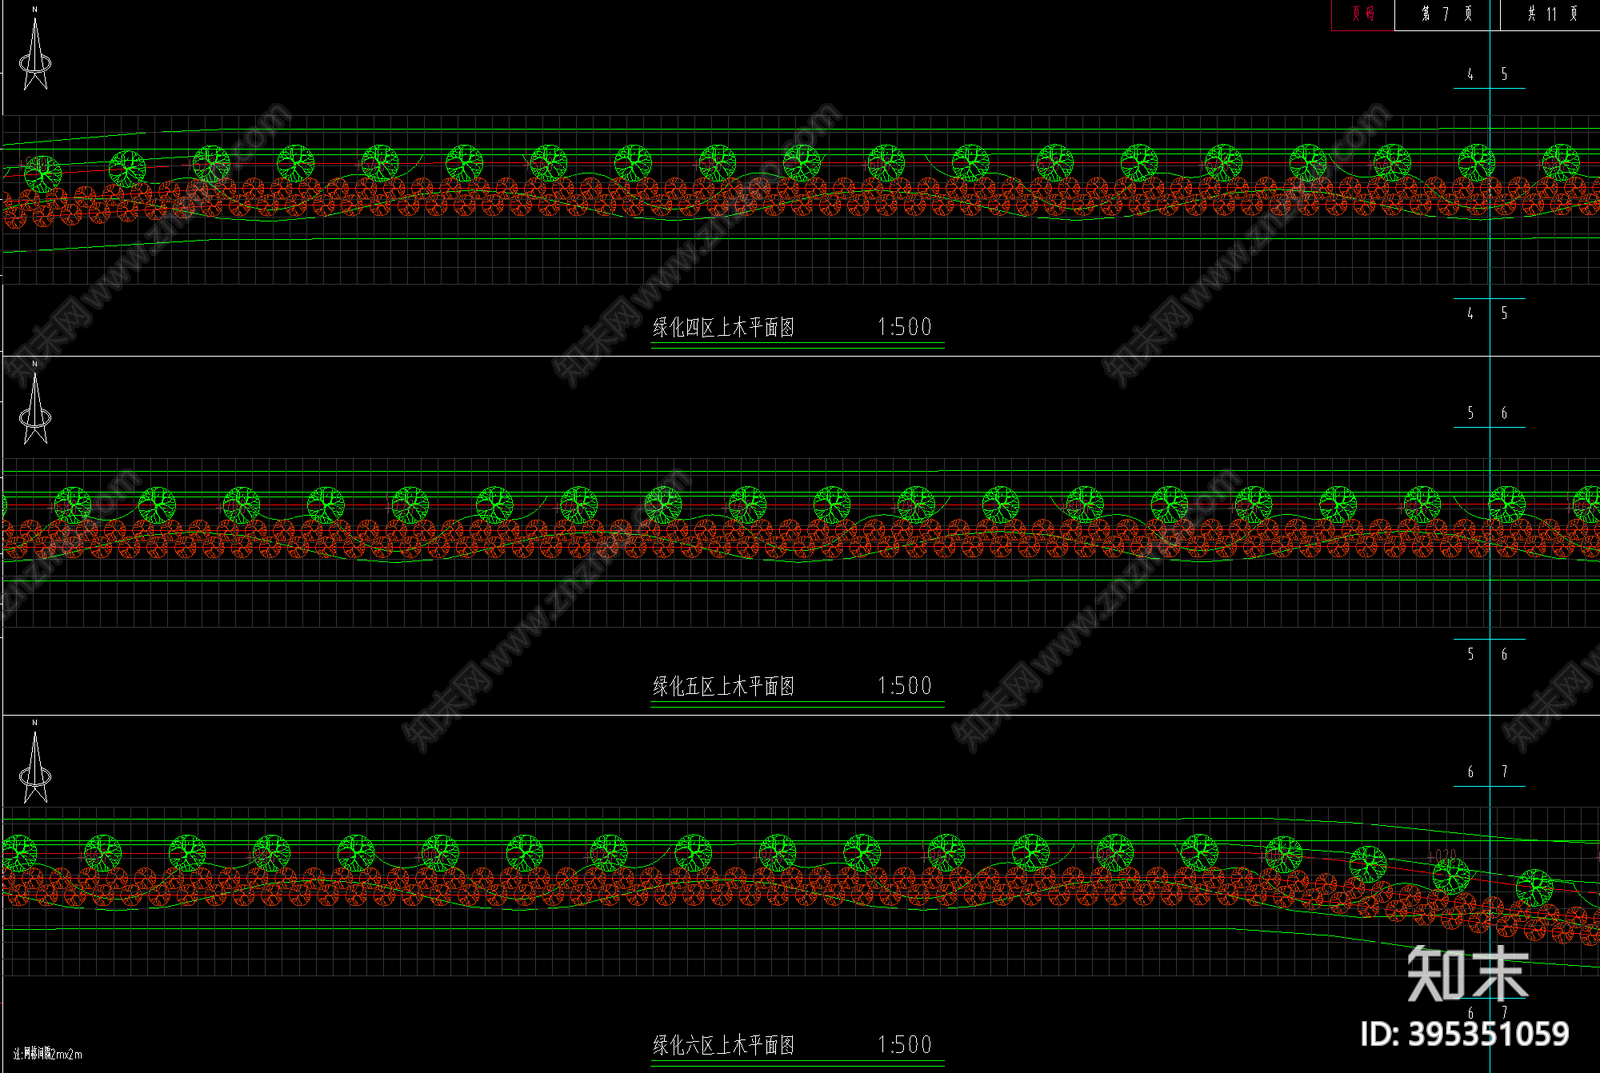
Task: Select the title 绿化五区上木平面图
Action: [x=724, y=686]
